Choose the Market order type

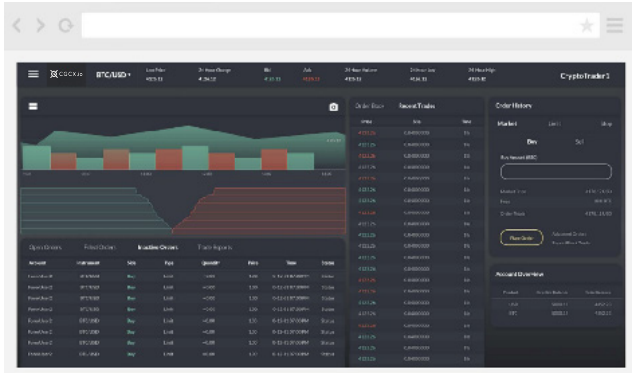point(507,124)
